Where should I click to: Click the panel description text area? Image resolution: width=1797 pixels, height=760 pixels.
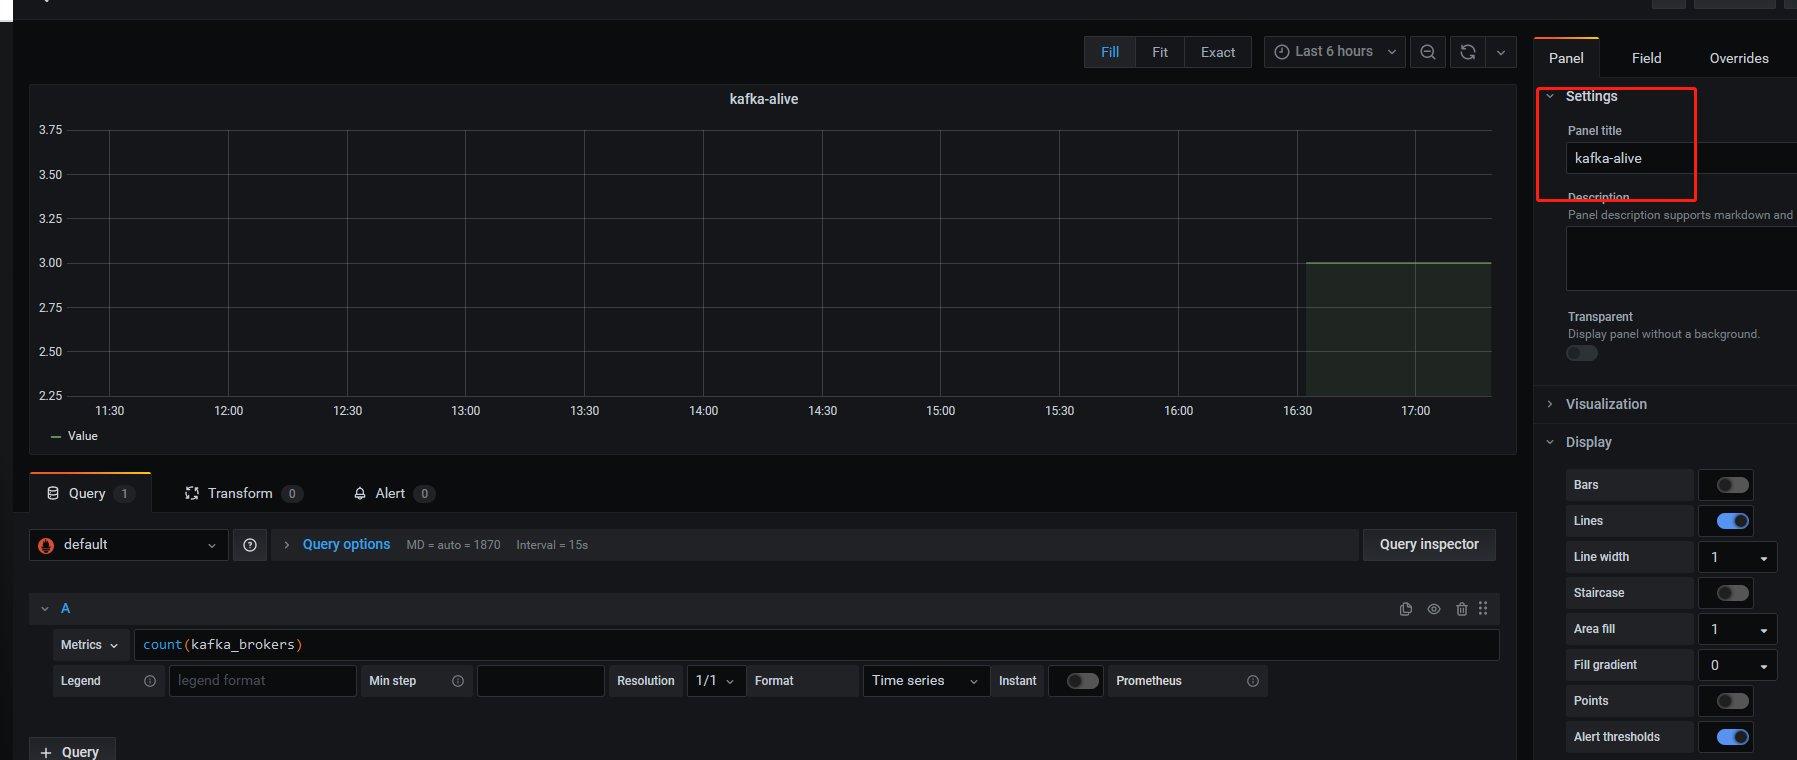1680,258
